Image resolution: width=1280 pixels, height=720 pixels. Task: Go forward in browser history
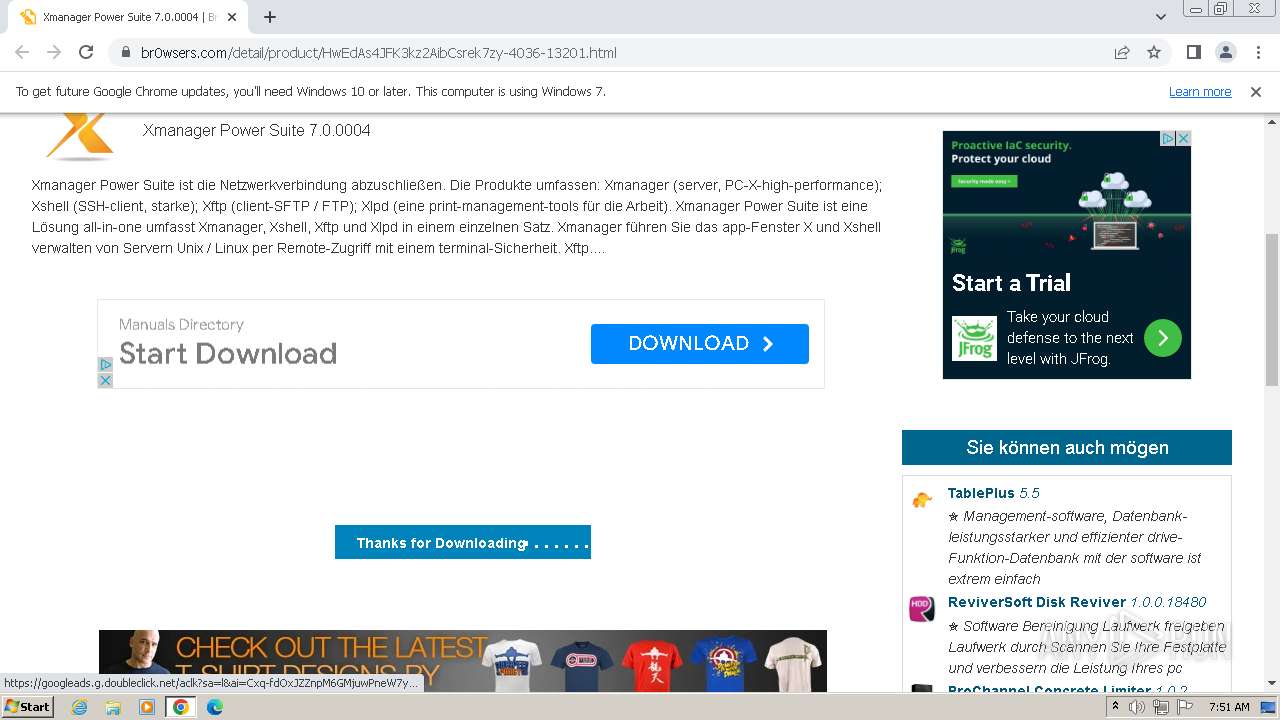54,52
